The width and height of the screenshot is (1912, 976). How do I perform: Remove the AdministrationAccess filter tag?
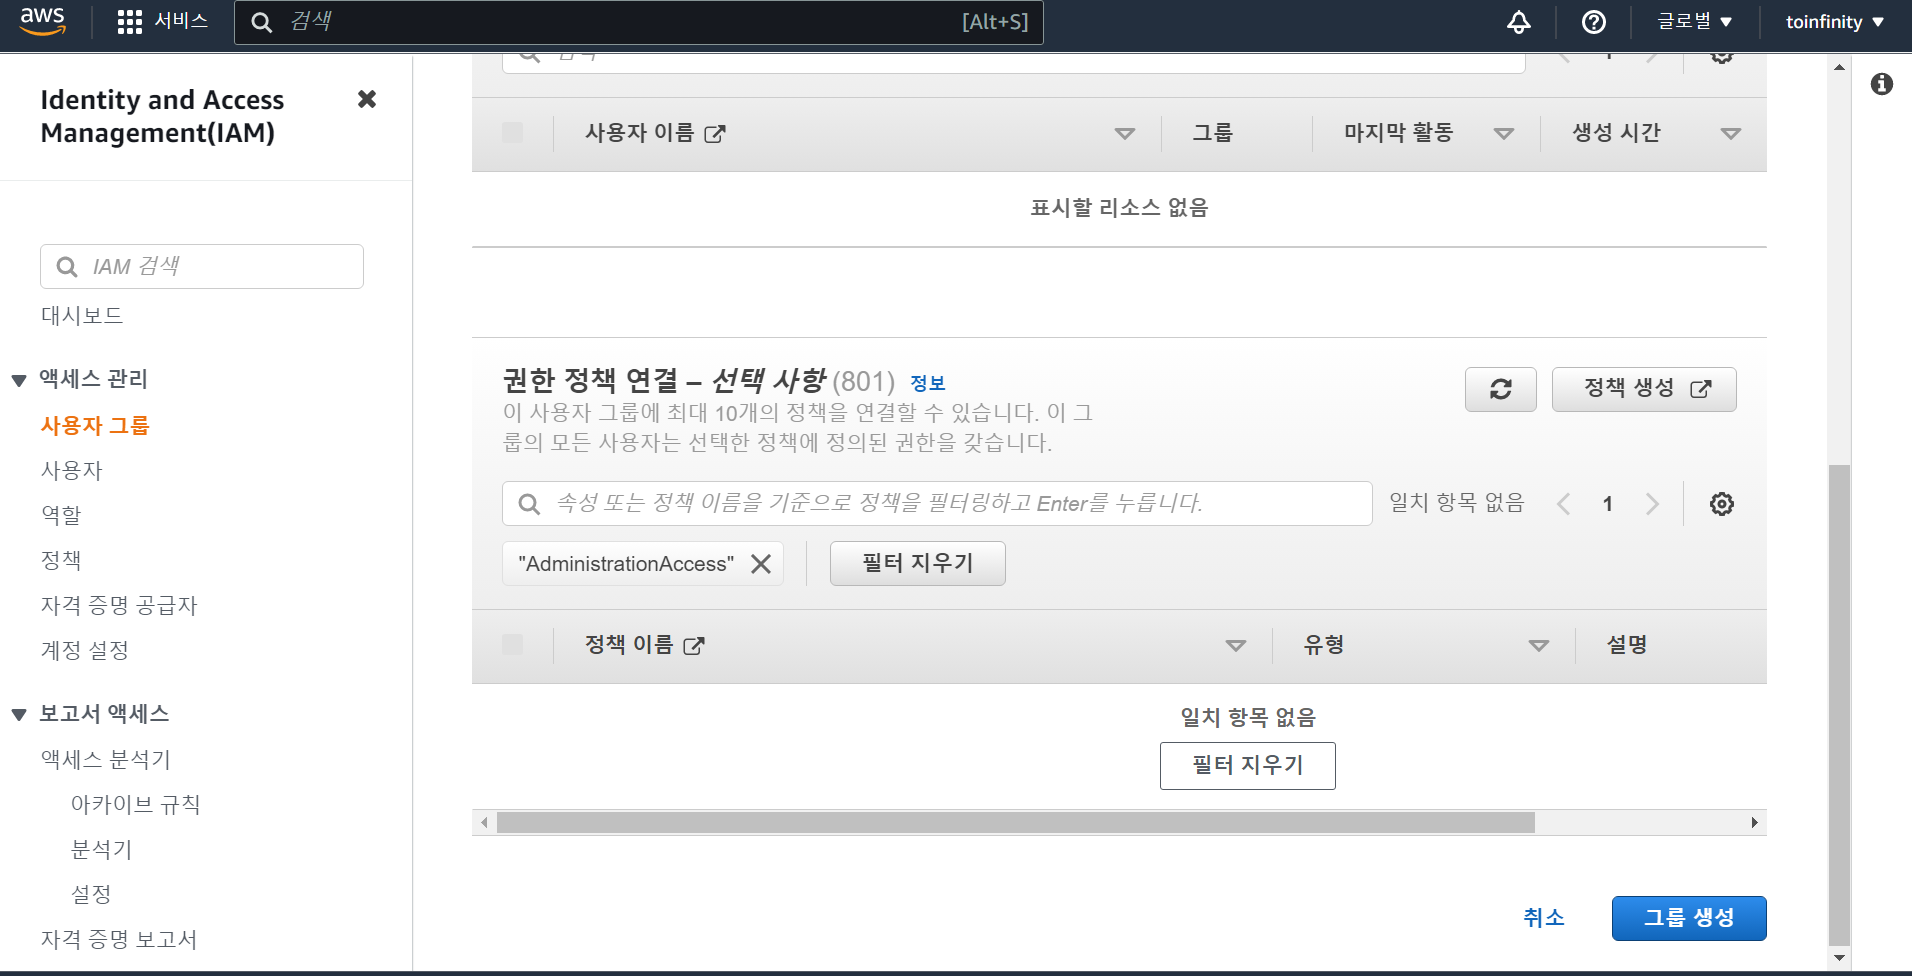[x=761, y=564]
